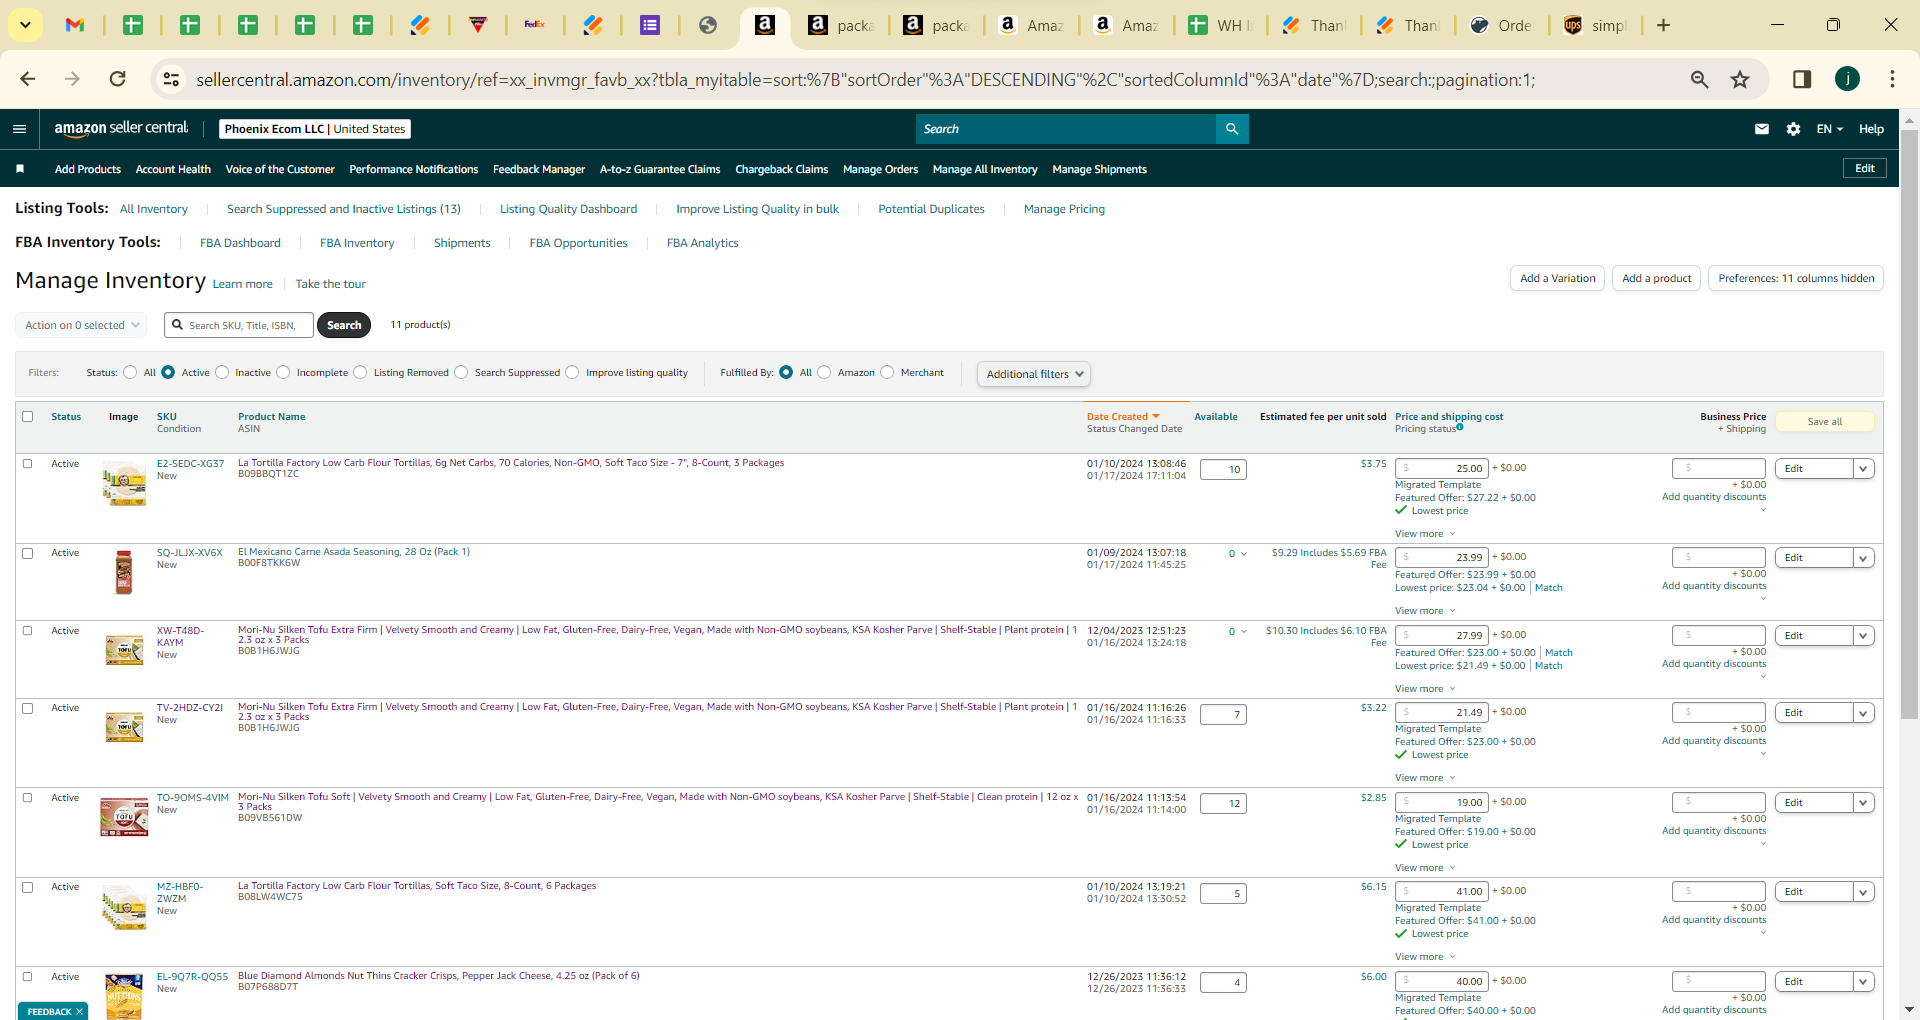Toggle the browser side panel icon
The image size is (1920, 1020).
[x=1802, y=79]
